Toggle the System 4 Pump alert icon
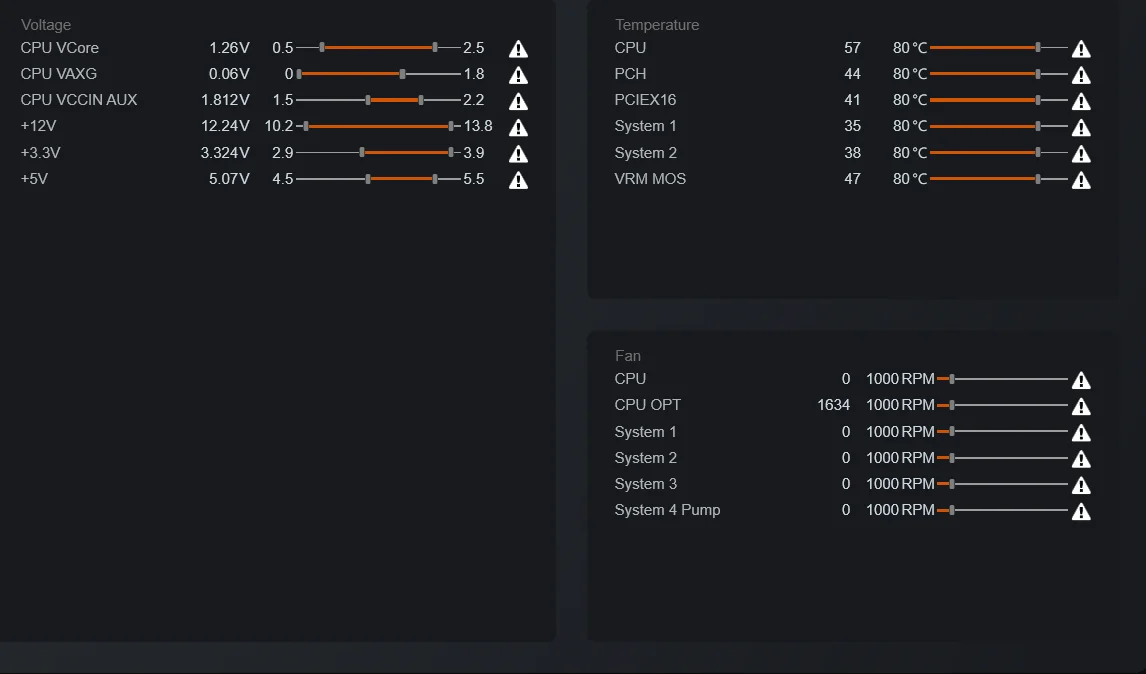The width and height of the screenshot is (1146, 674). point(1081,512)
